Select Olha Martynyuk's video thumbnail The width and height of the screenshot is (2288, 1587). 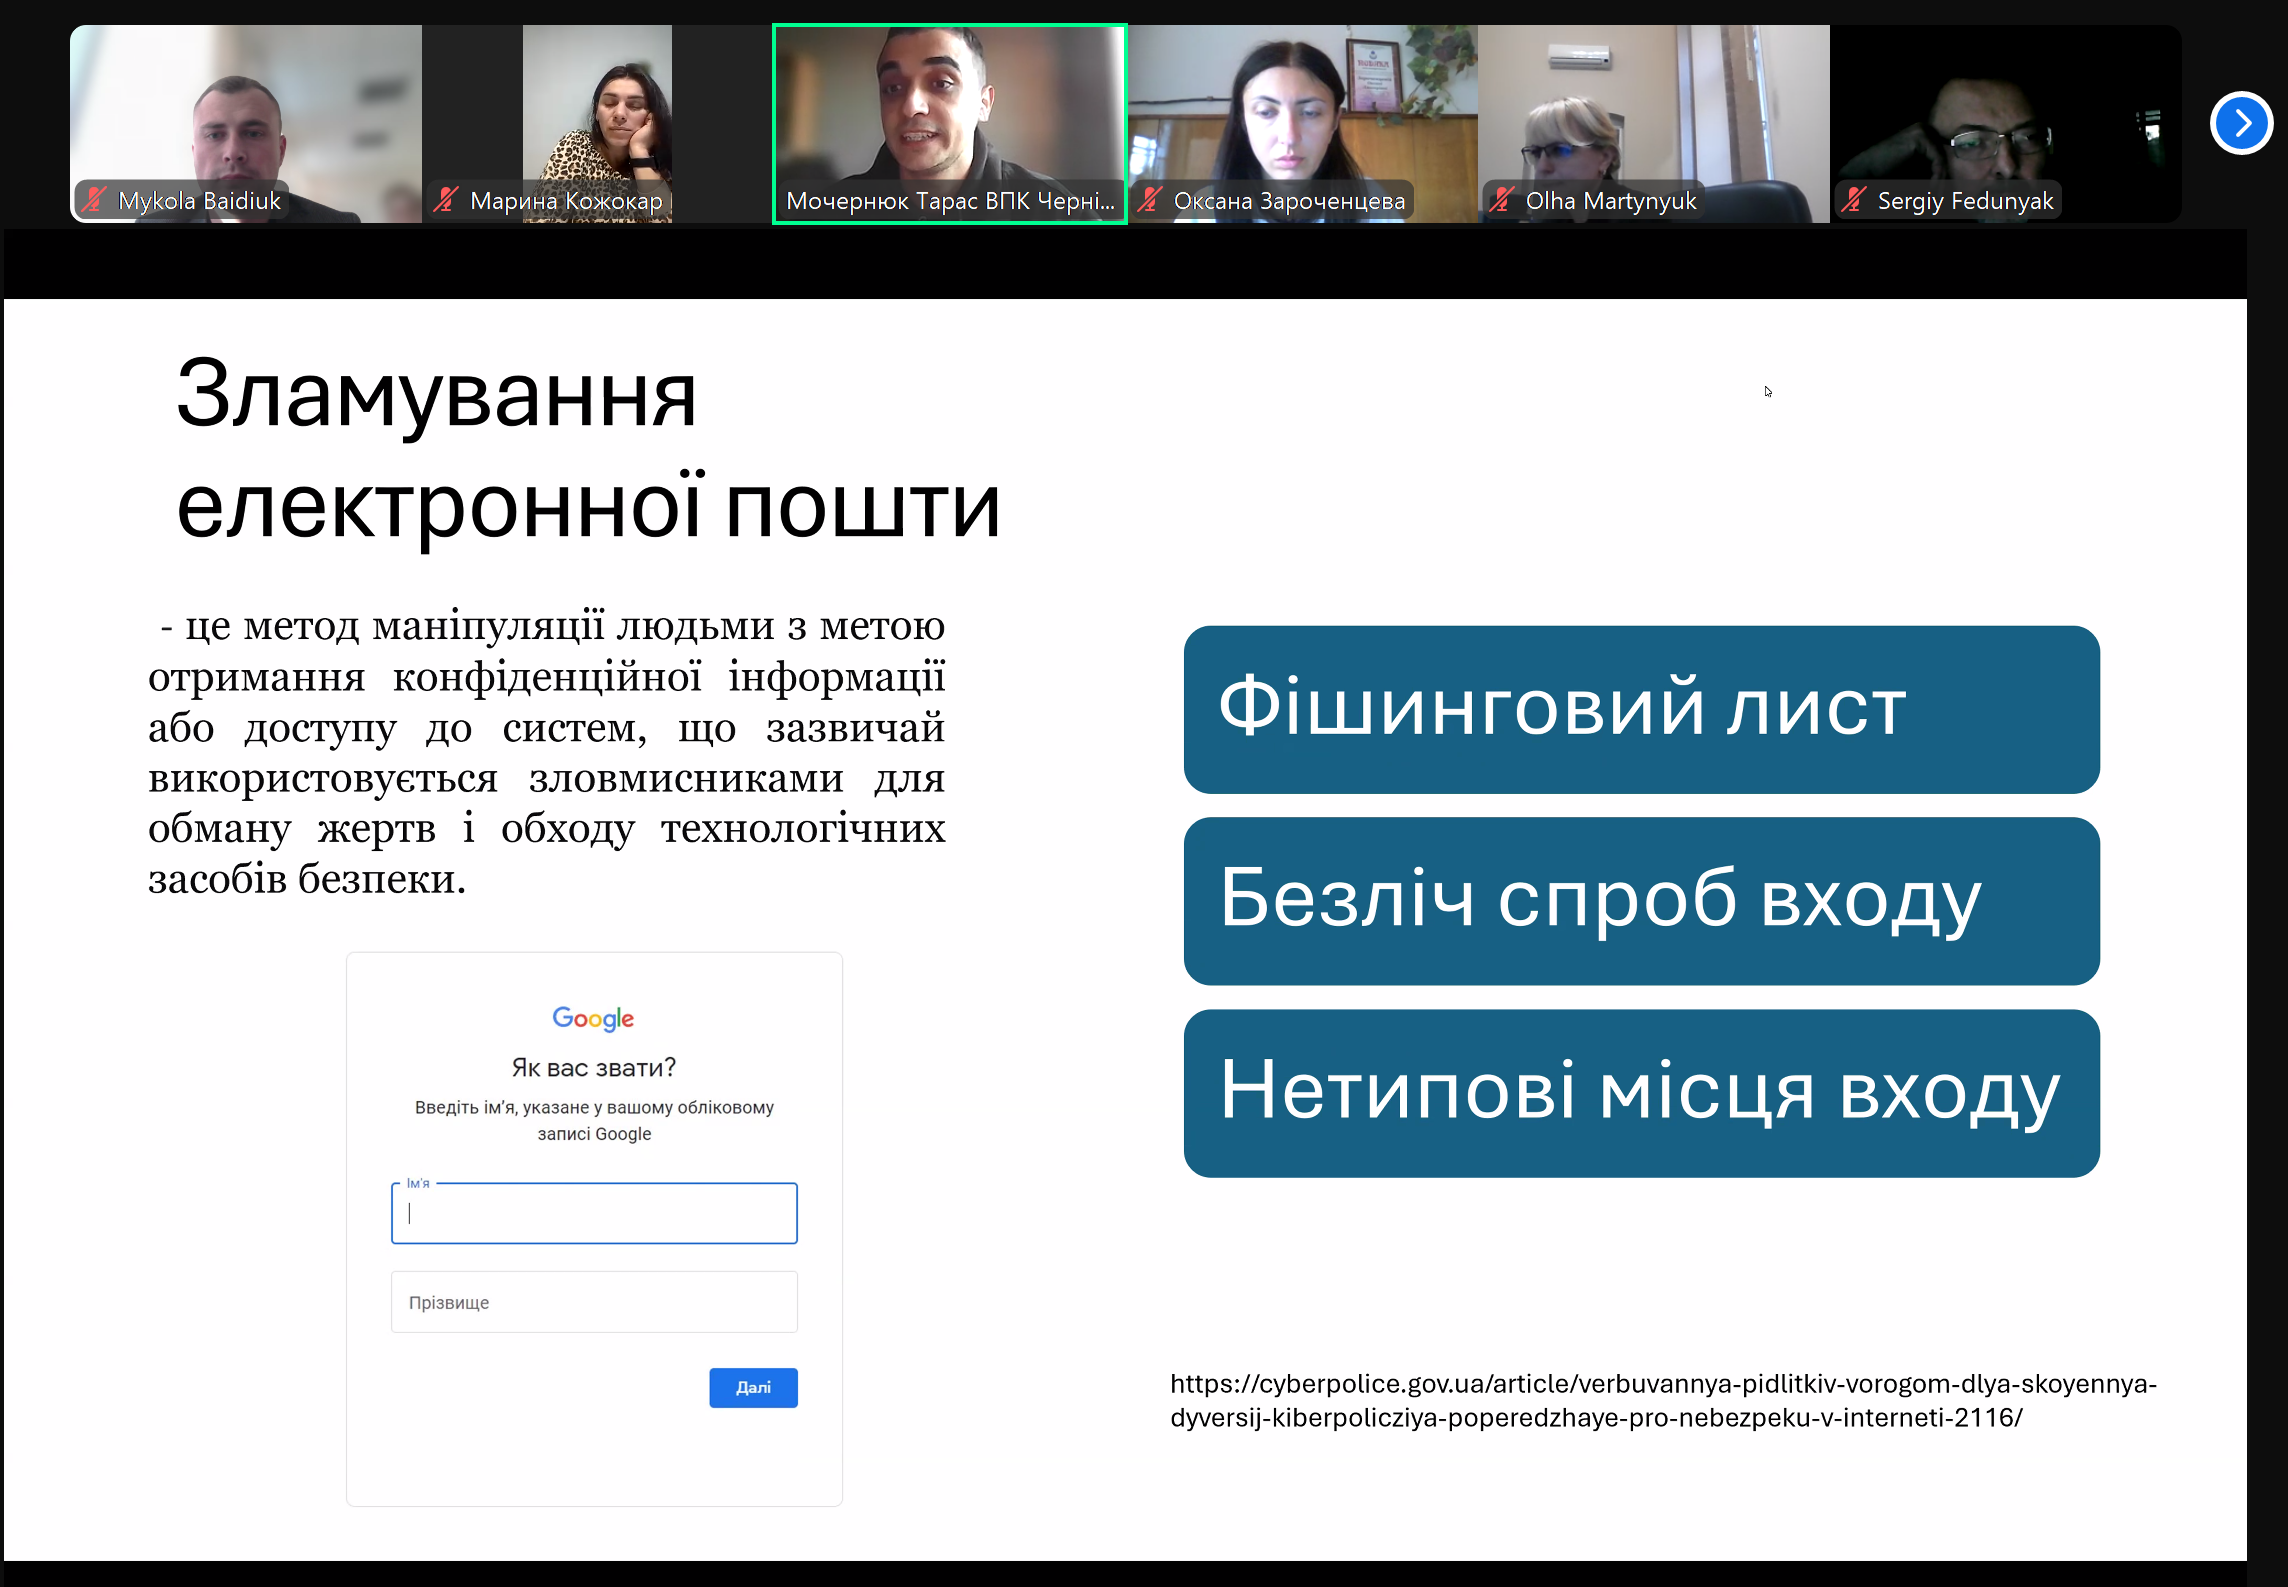(x=1654, y=124)
